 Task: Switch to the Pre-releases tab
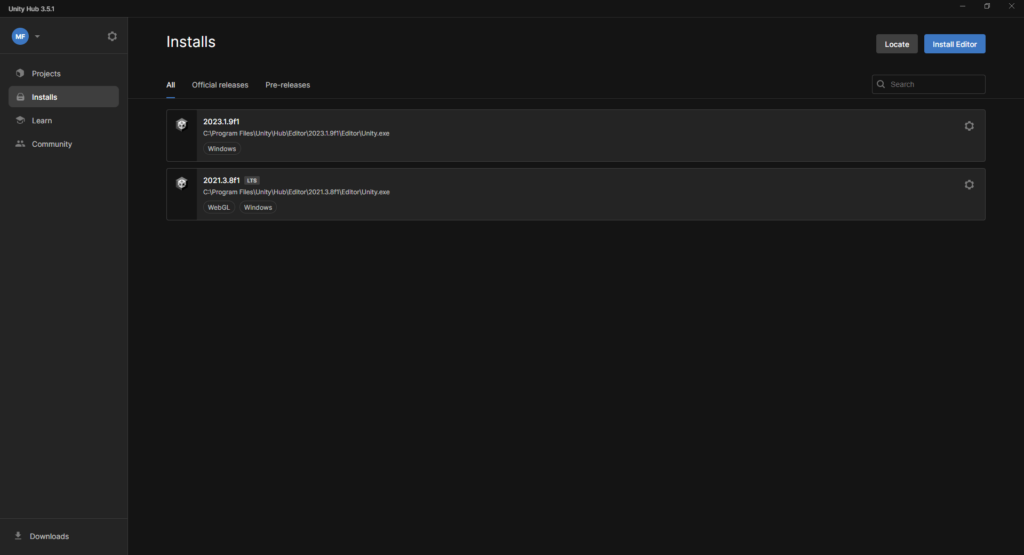[x=288, y=85]
